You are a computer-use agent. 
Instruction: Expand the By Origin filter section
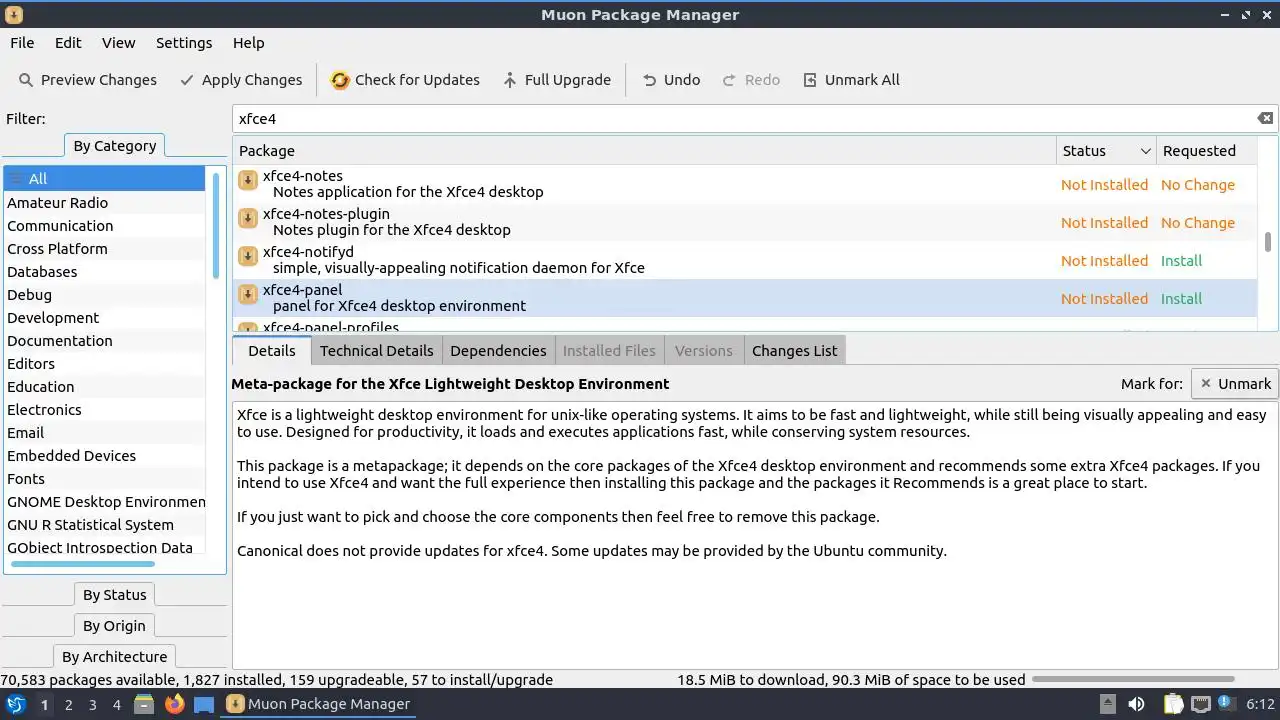(114, 626)
